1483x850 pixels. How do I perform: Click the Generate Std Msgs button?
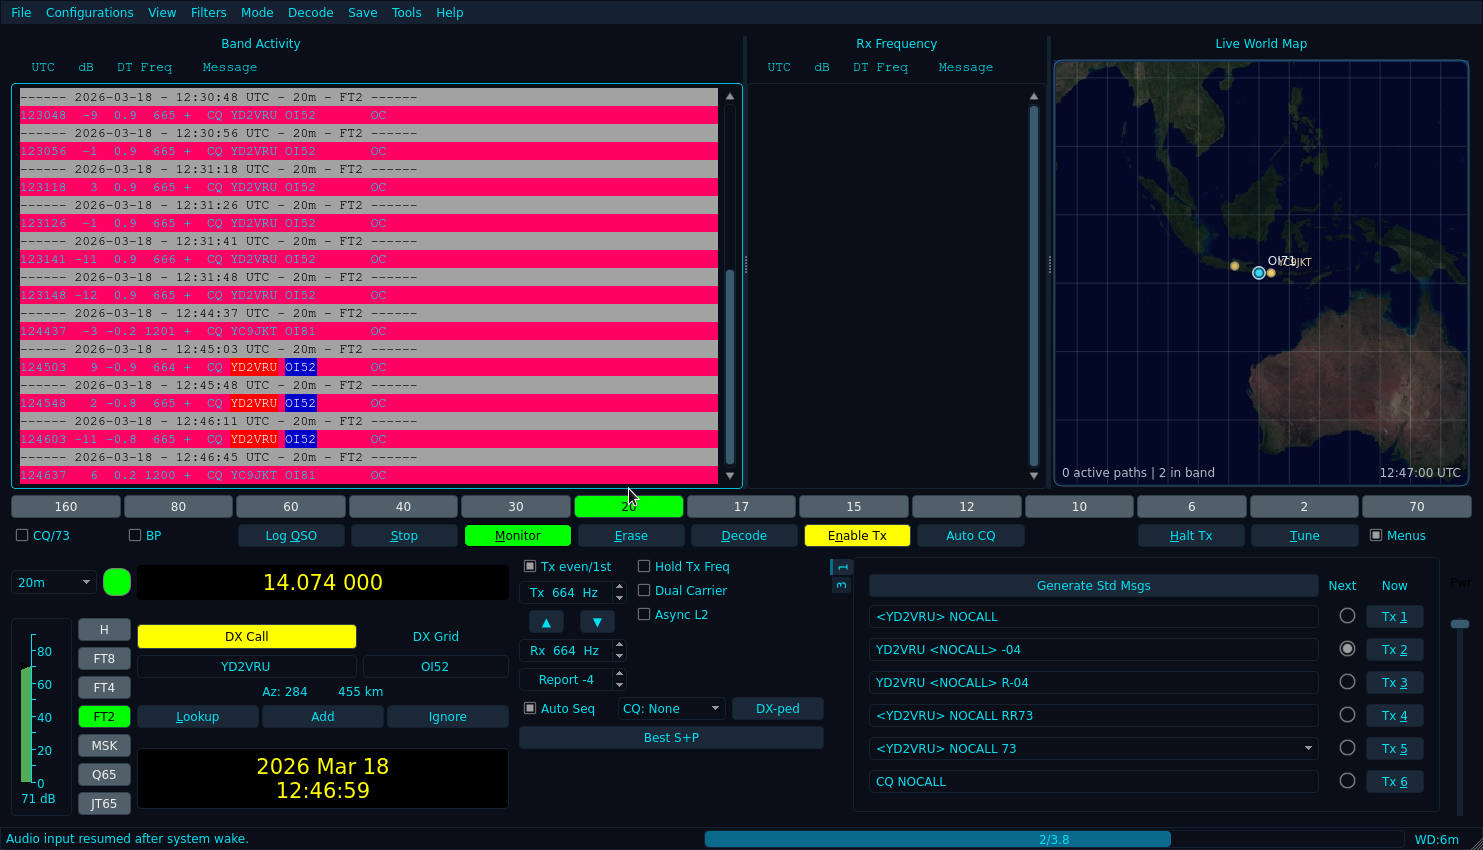point(1093,586)
